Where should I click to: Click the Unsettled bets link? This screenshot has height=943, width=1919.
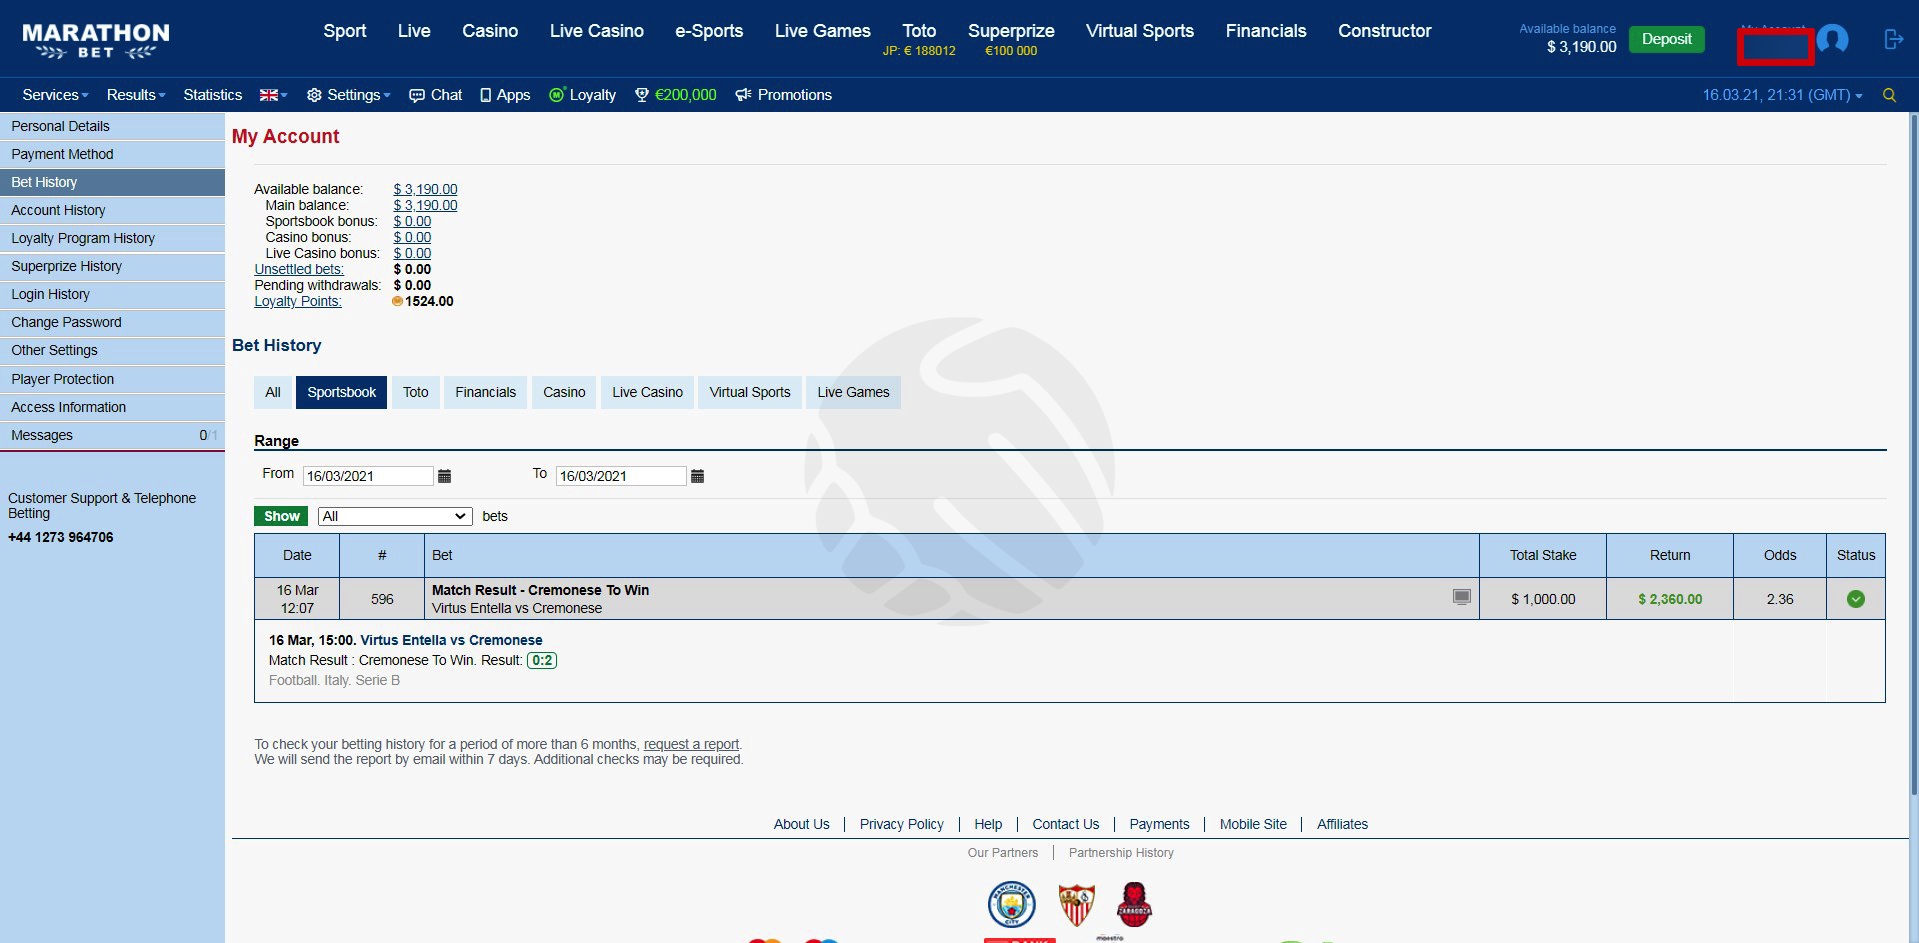[x=299, y=269]
